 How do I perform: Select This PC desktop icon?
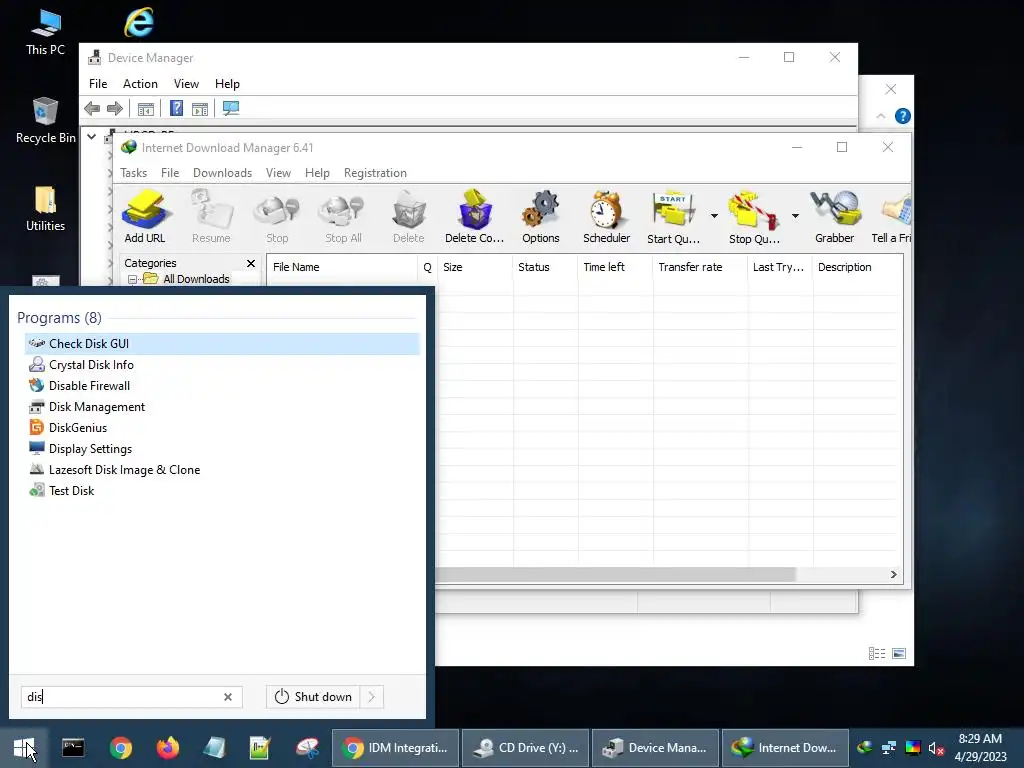(x=45, y=32)
